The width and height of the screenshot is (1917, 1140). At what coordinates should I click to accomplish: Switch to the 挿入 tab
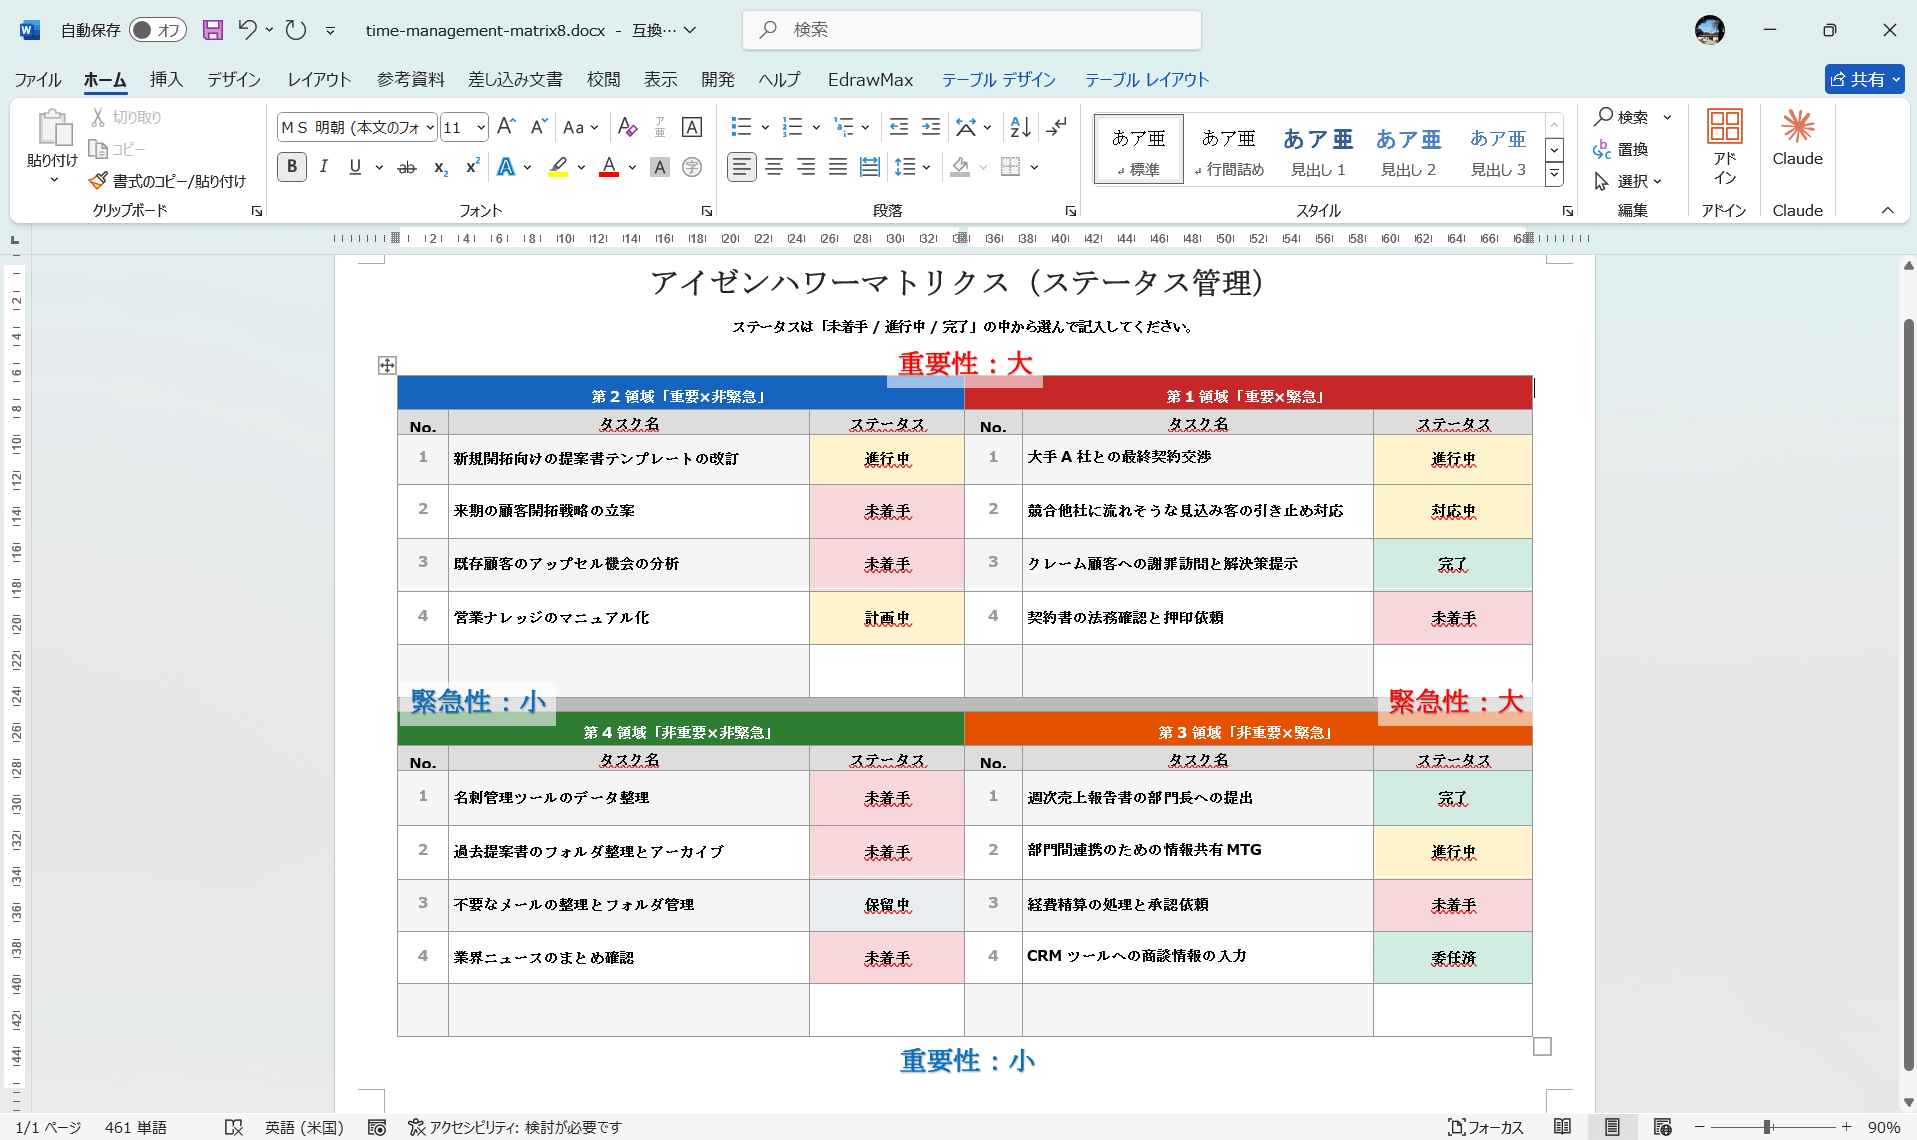166,79
